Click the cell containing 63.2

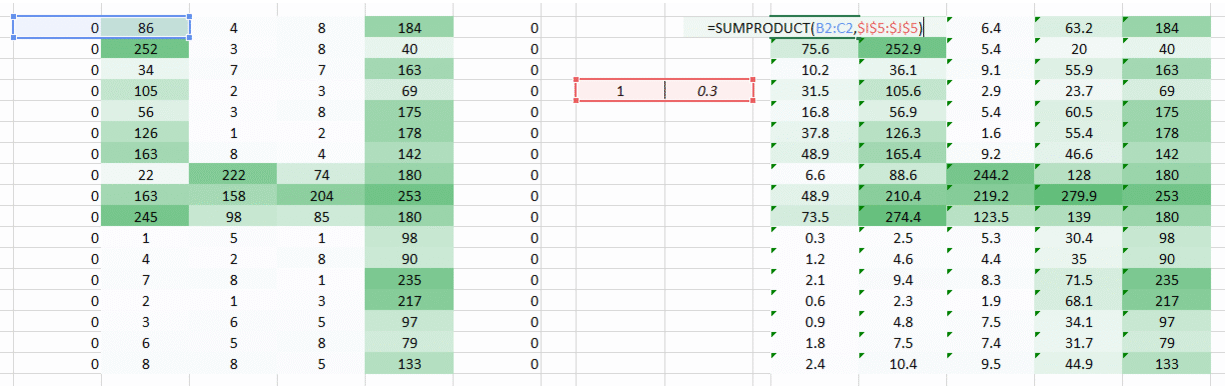[1079, 28]
